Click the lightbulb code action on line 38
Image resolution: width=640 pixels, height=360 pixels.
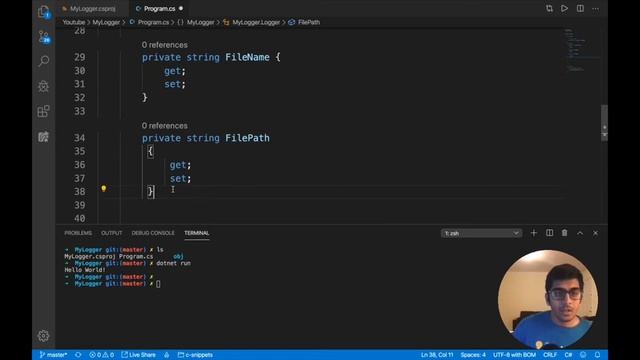click(x=104, y=189)
